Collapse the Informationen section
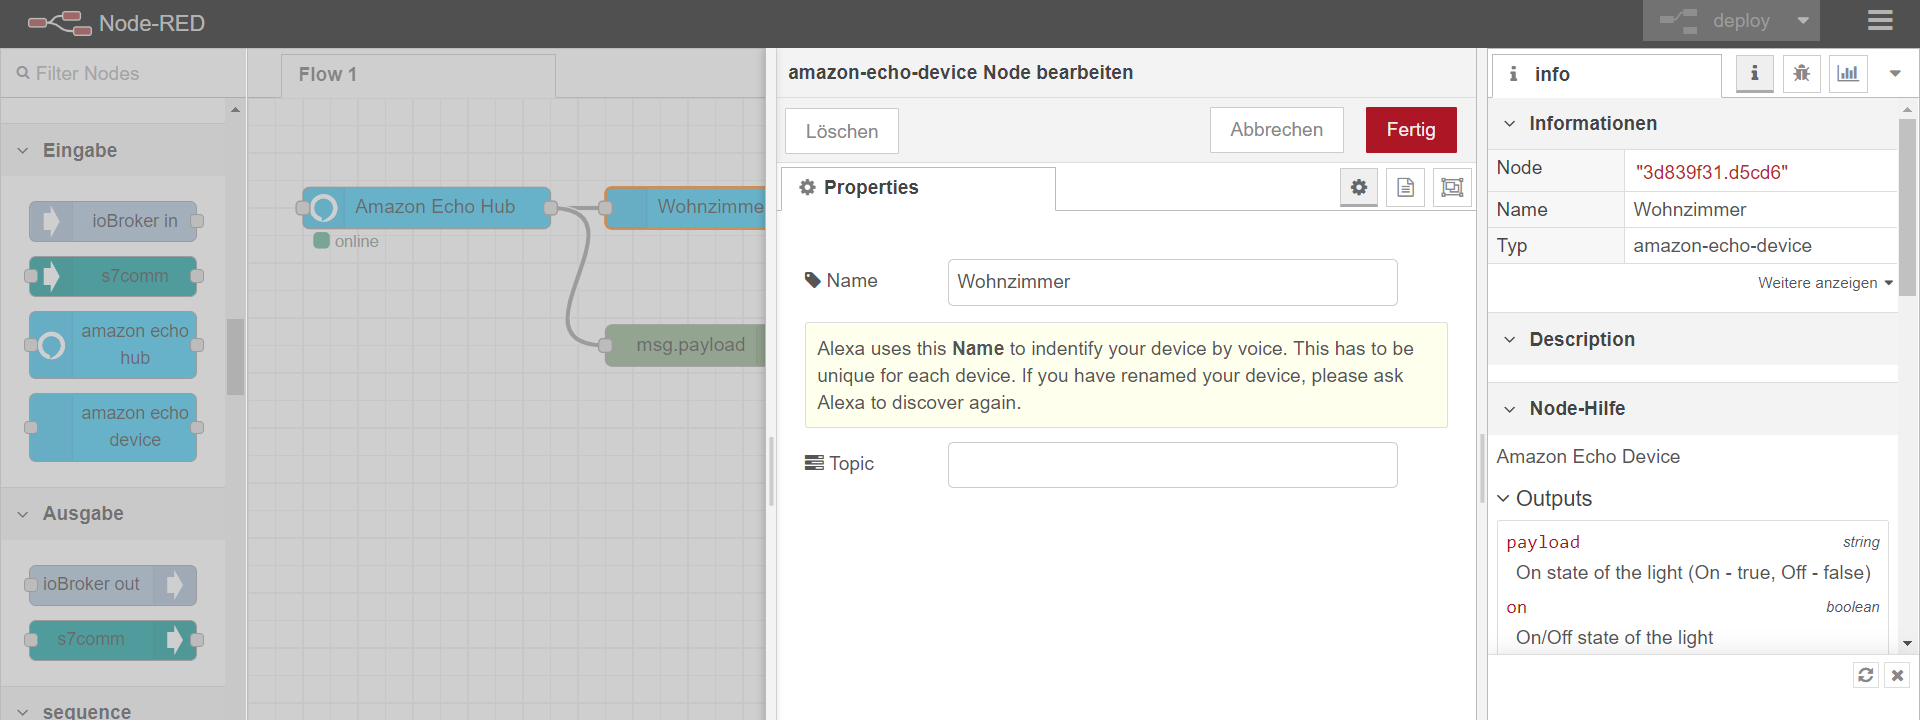 pos(1692,123)
